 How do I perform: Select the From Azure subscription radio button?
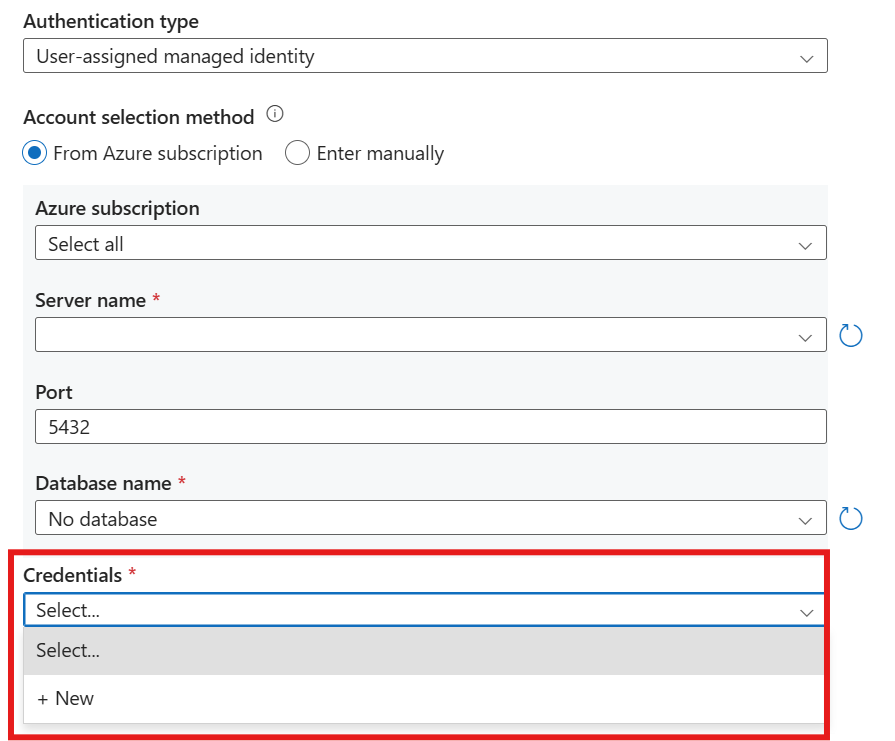[x=35, y=153]
